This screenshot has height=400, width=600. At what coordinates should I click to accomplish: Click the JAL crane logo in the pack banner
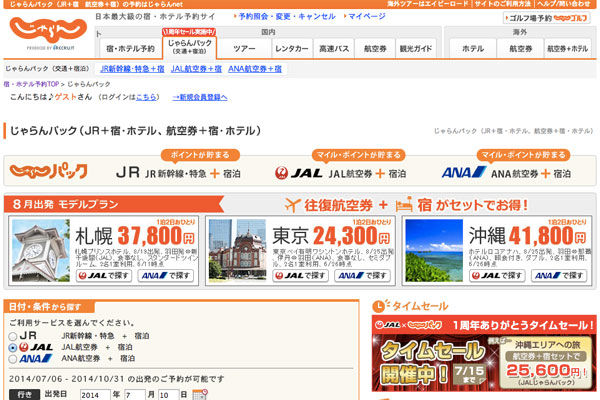click(281, 173)
